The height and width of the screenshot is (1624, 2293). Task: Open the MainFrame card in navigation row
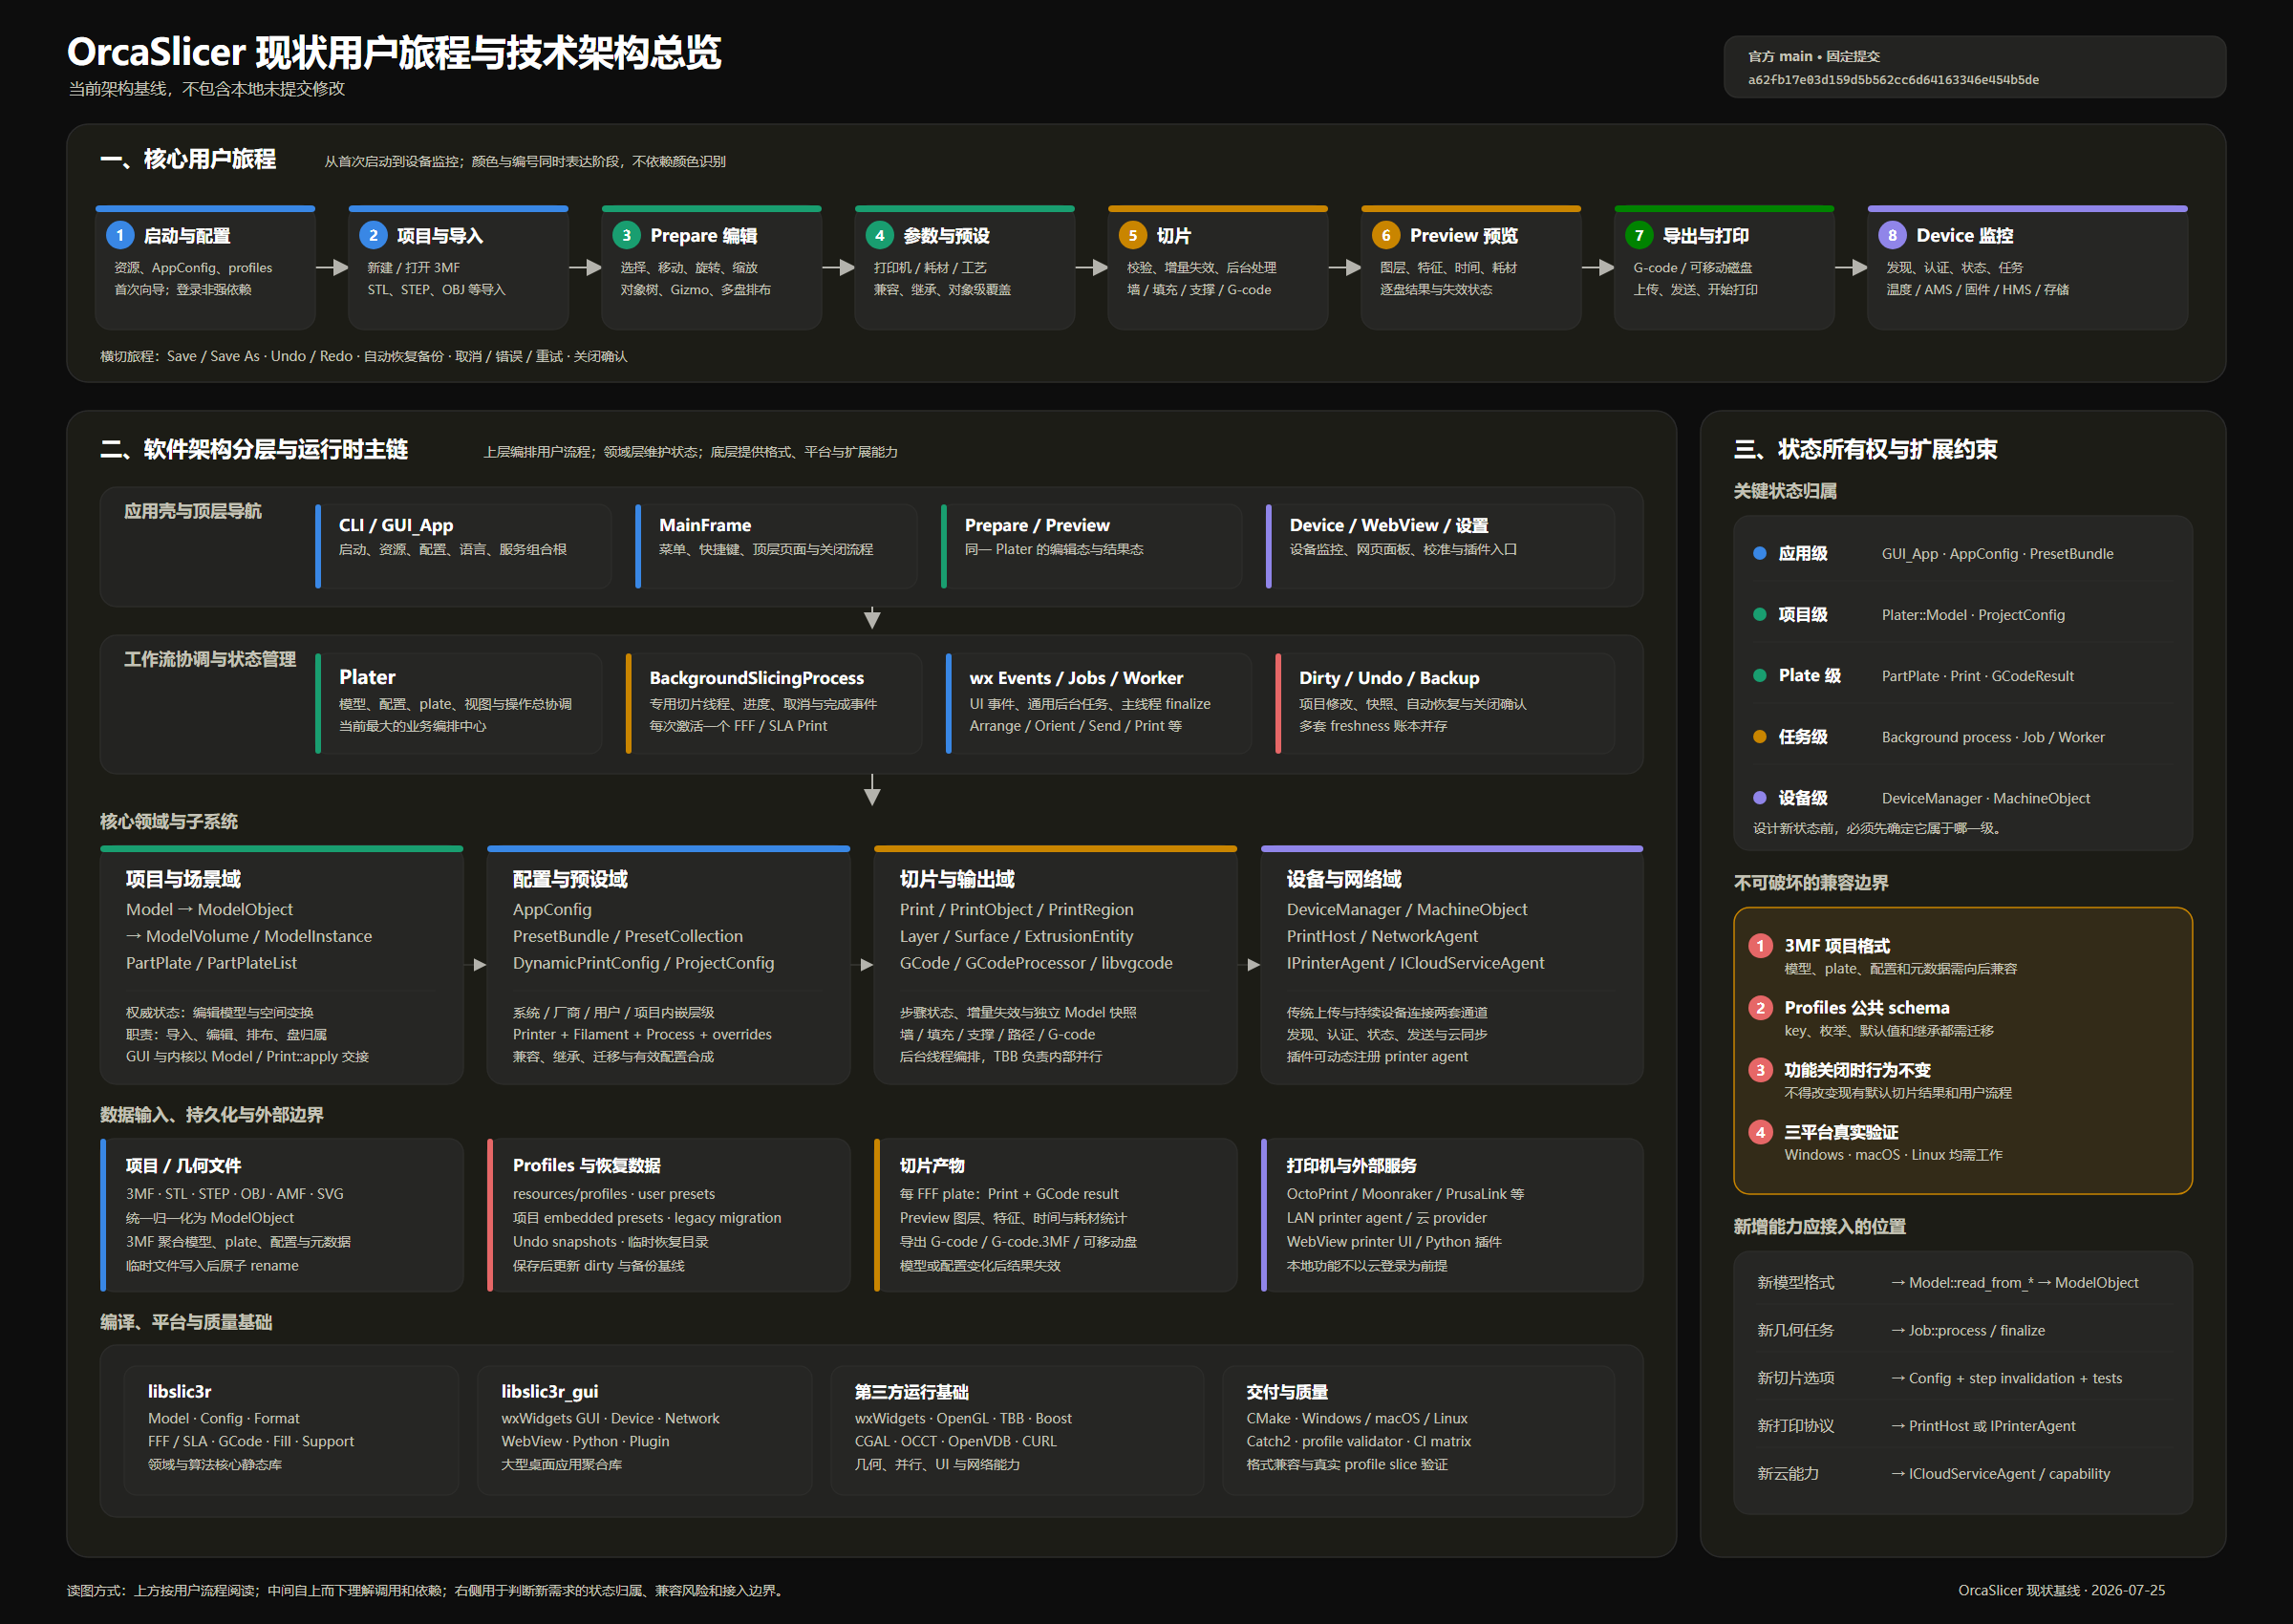pyautogui.click(x=776, y=546)
